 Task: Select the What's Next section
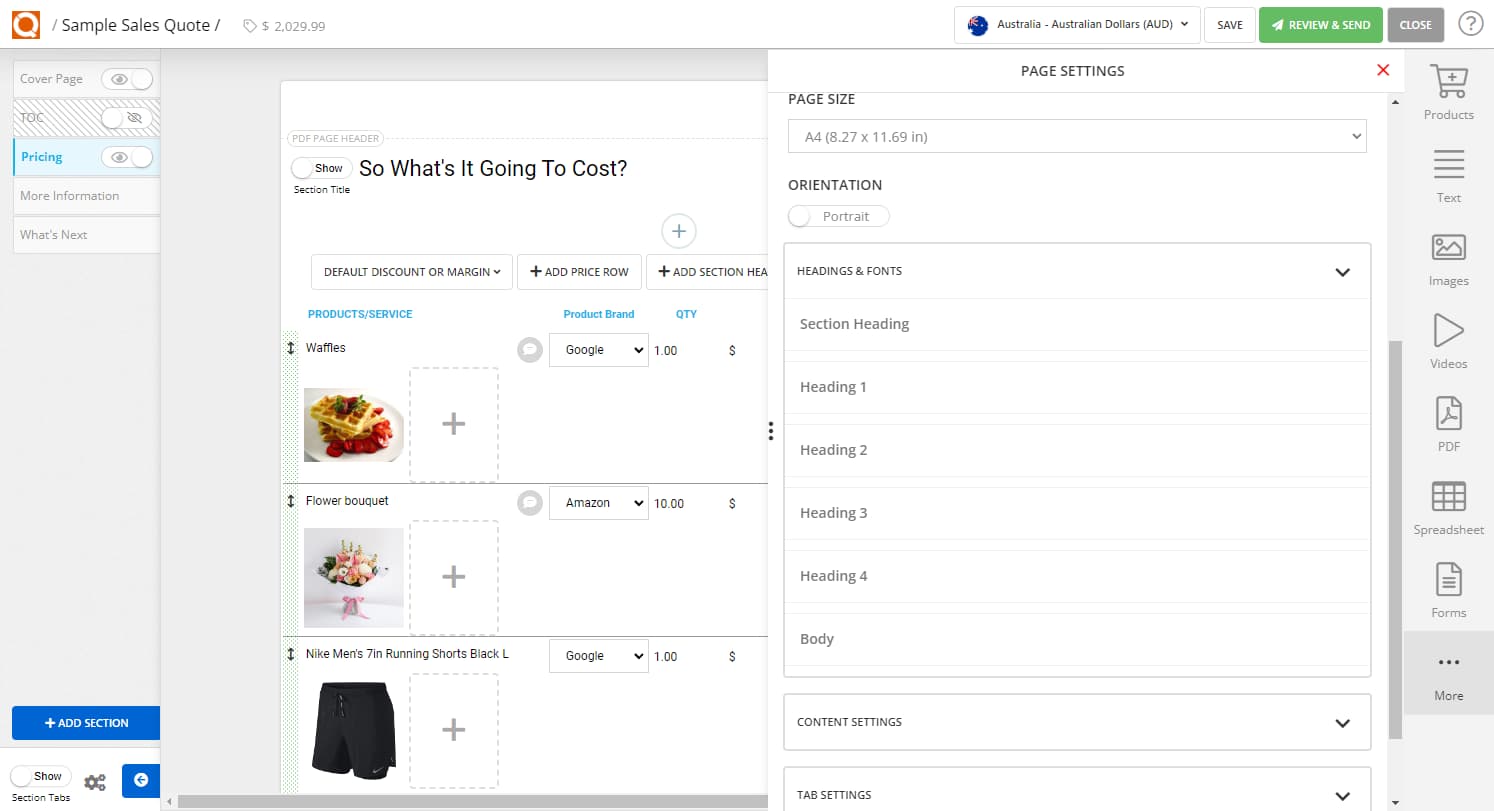point(54,235)
